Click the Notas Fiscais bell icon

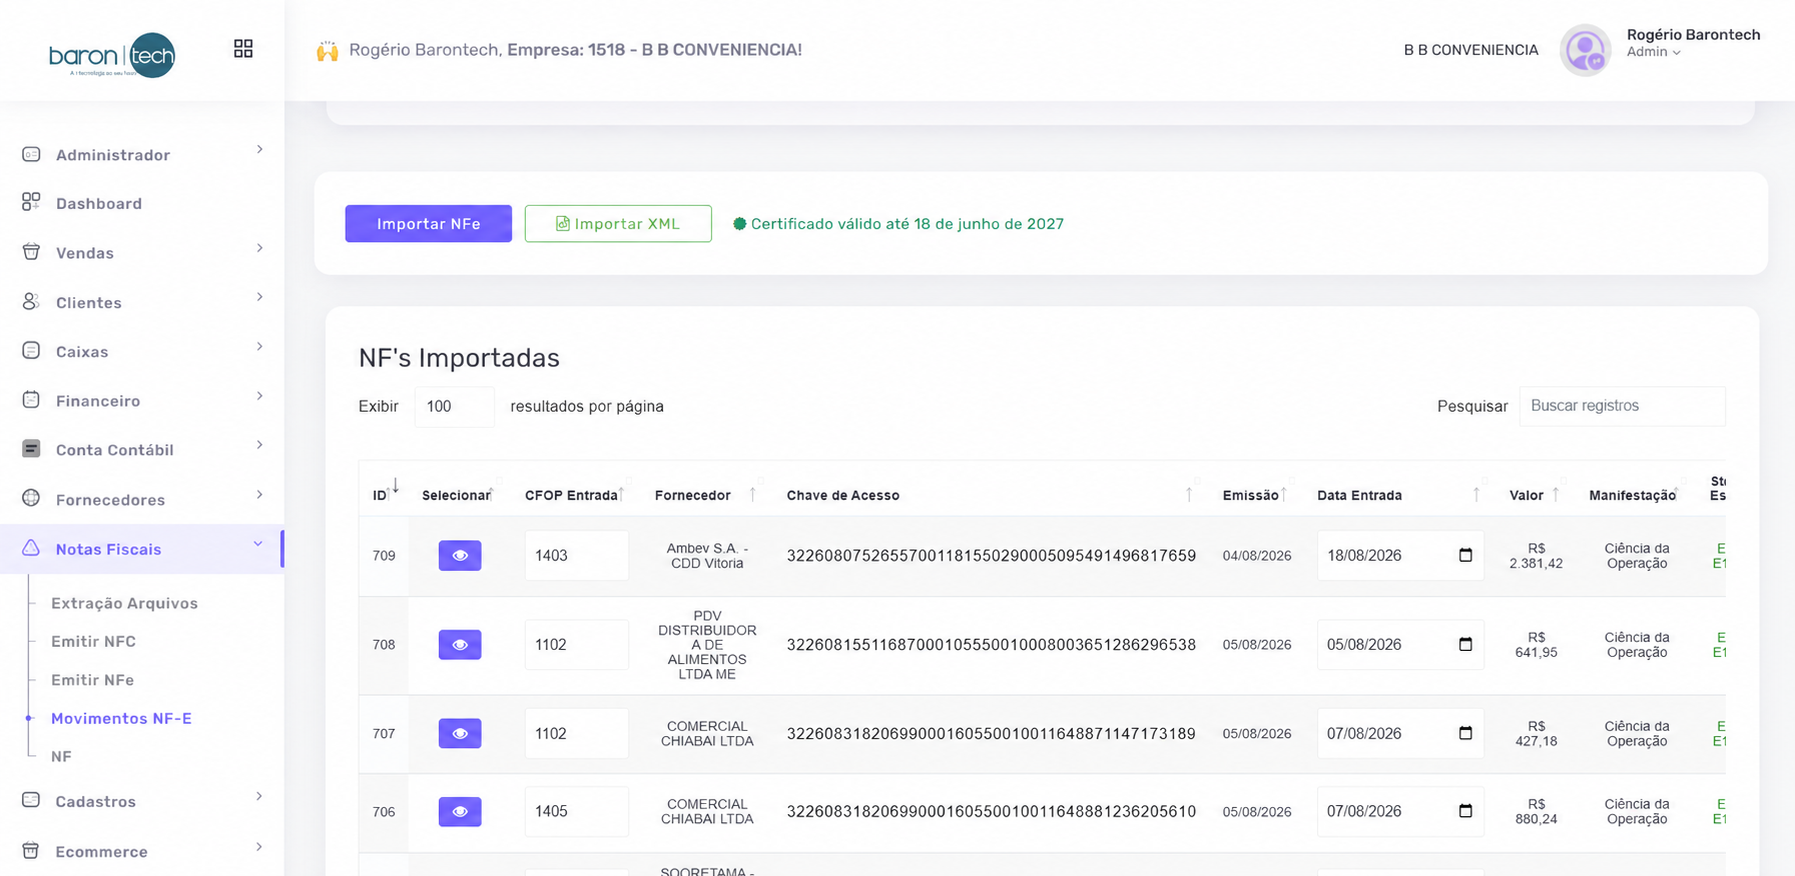[31, 548]
